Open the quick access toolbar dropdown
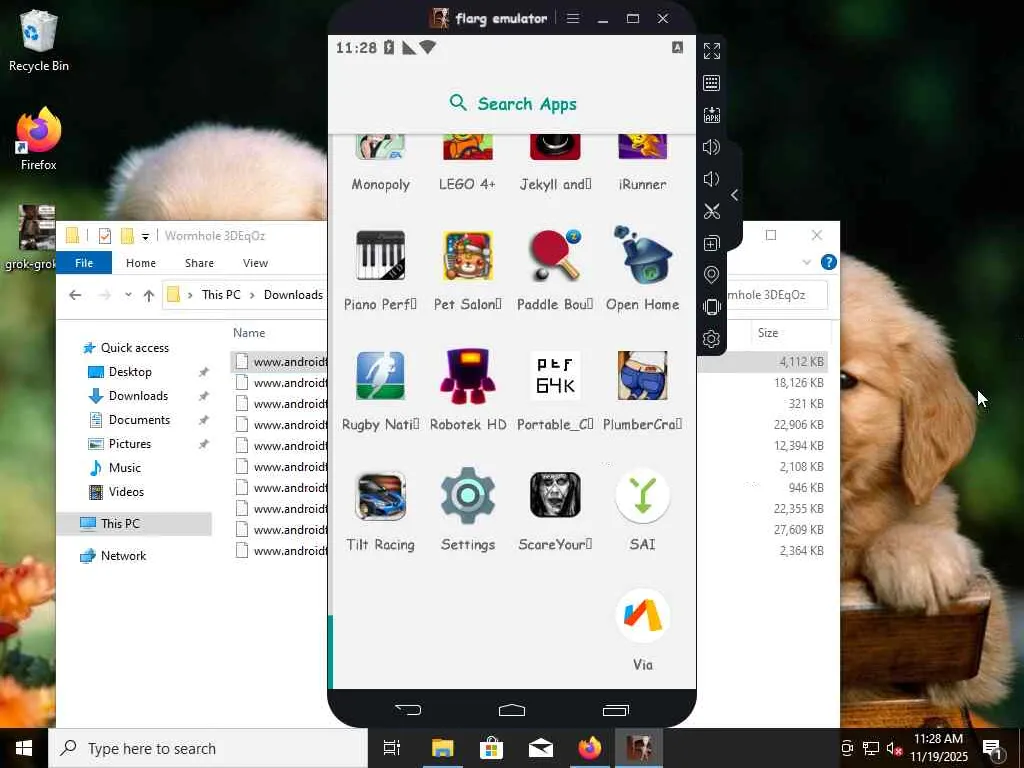 point(146,236)
